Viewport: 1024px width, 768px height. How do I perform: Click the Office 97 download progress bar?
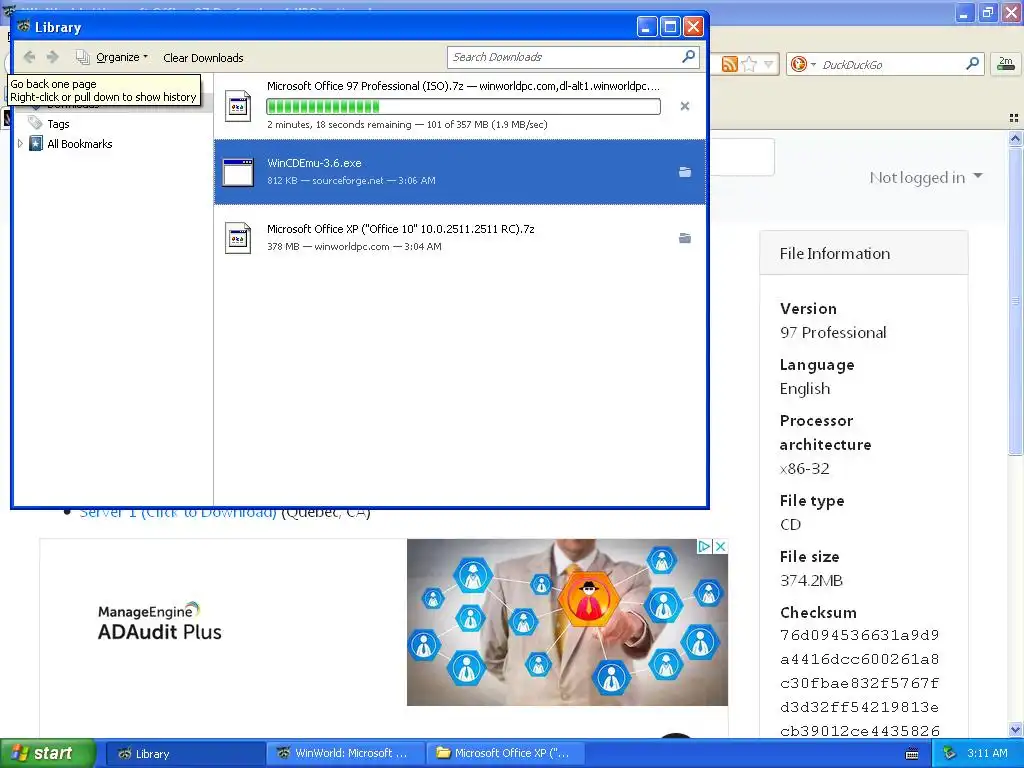463,106
